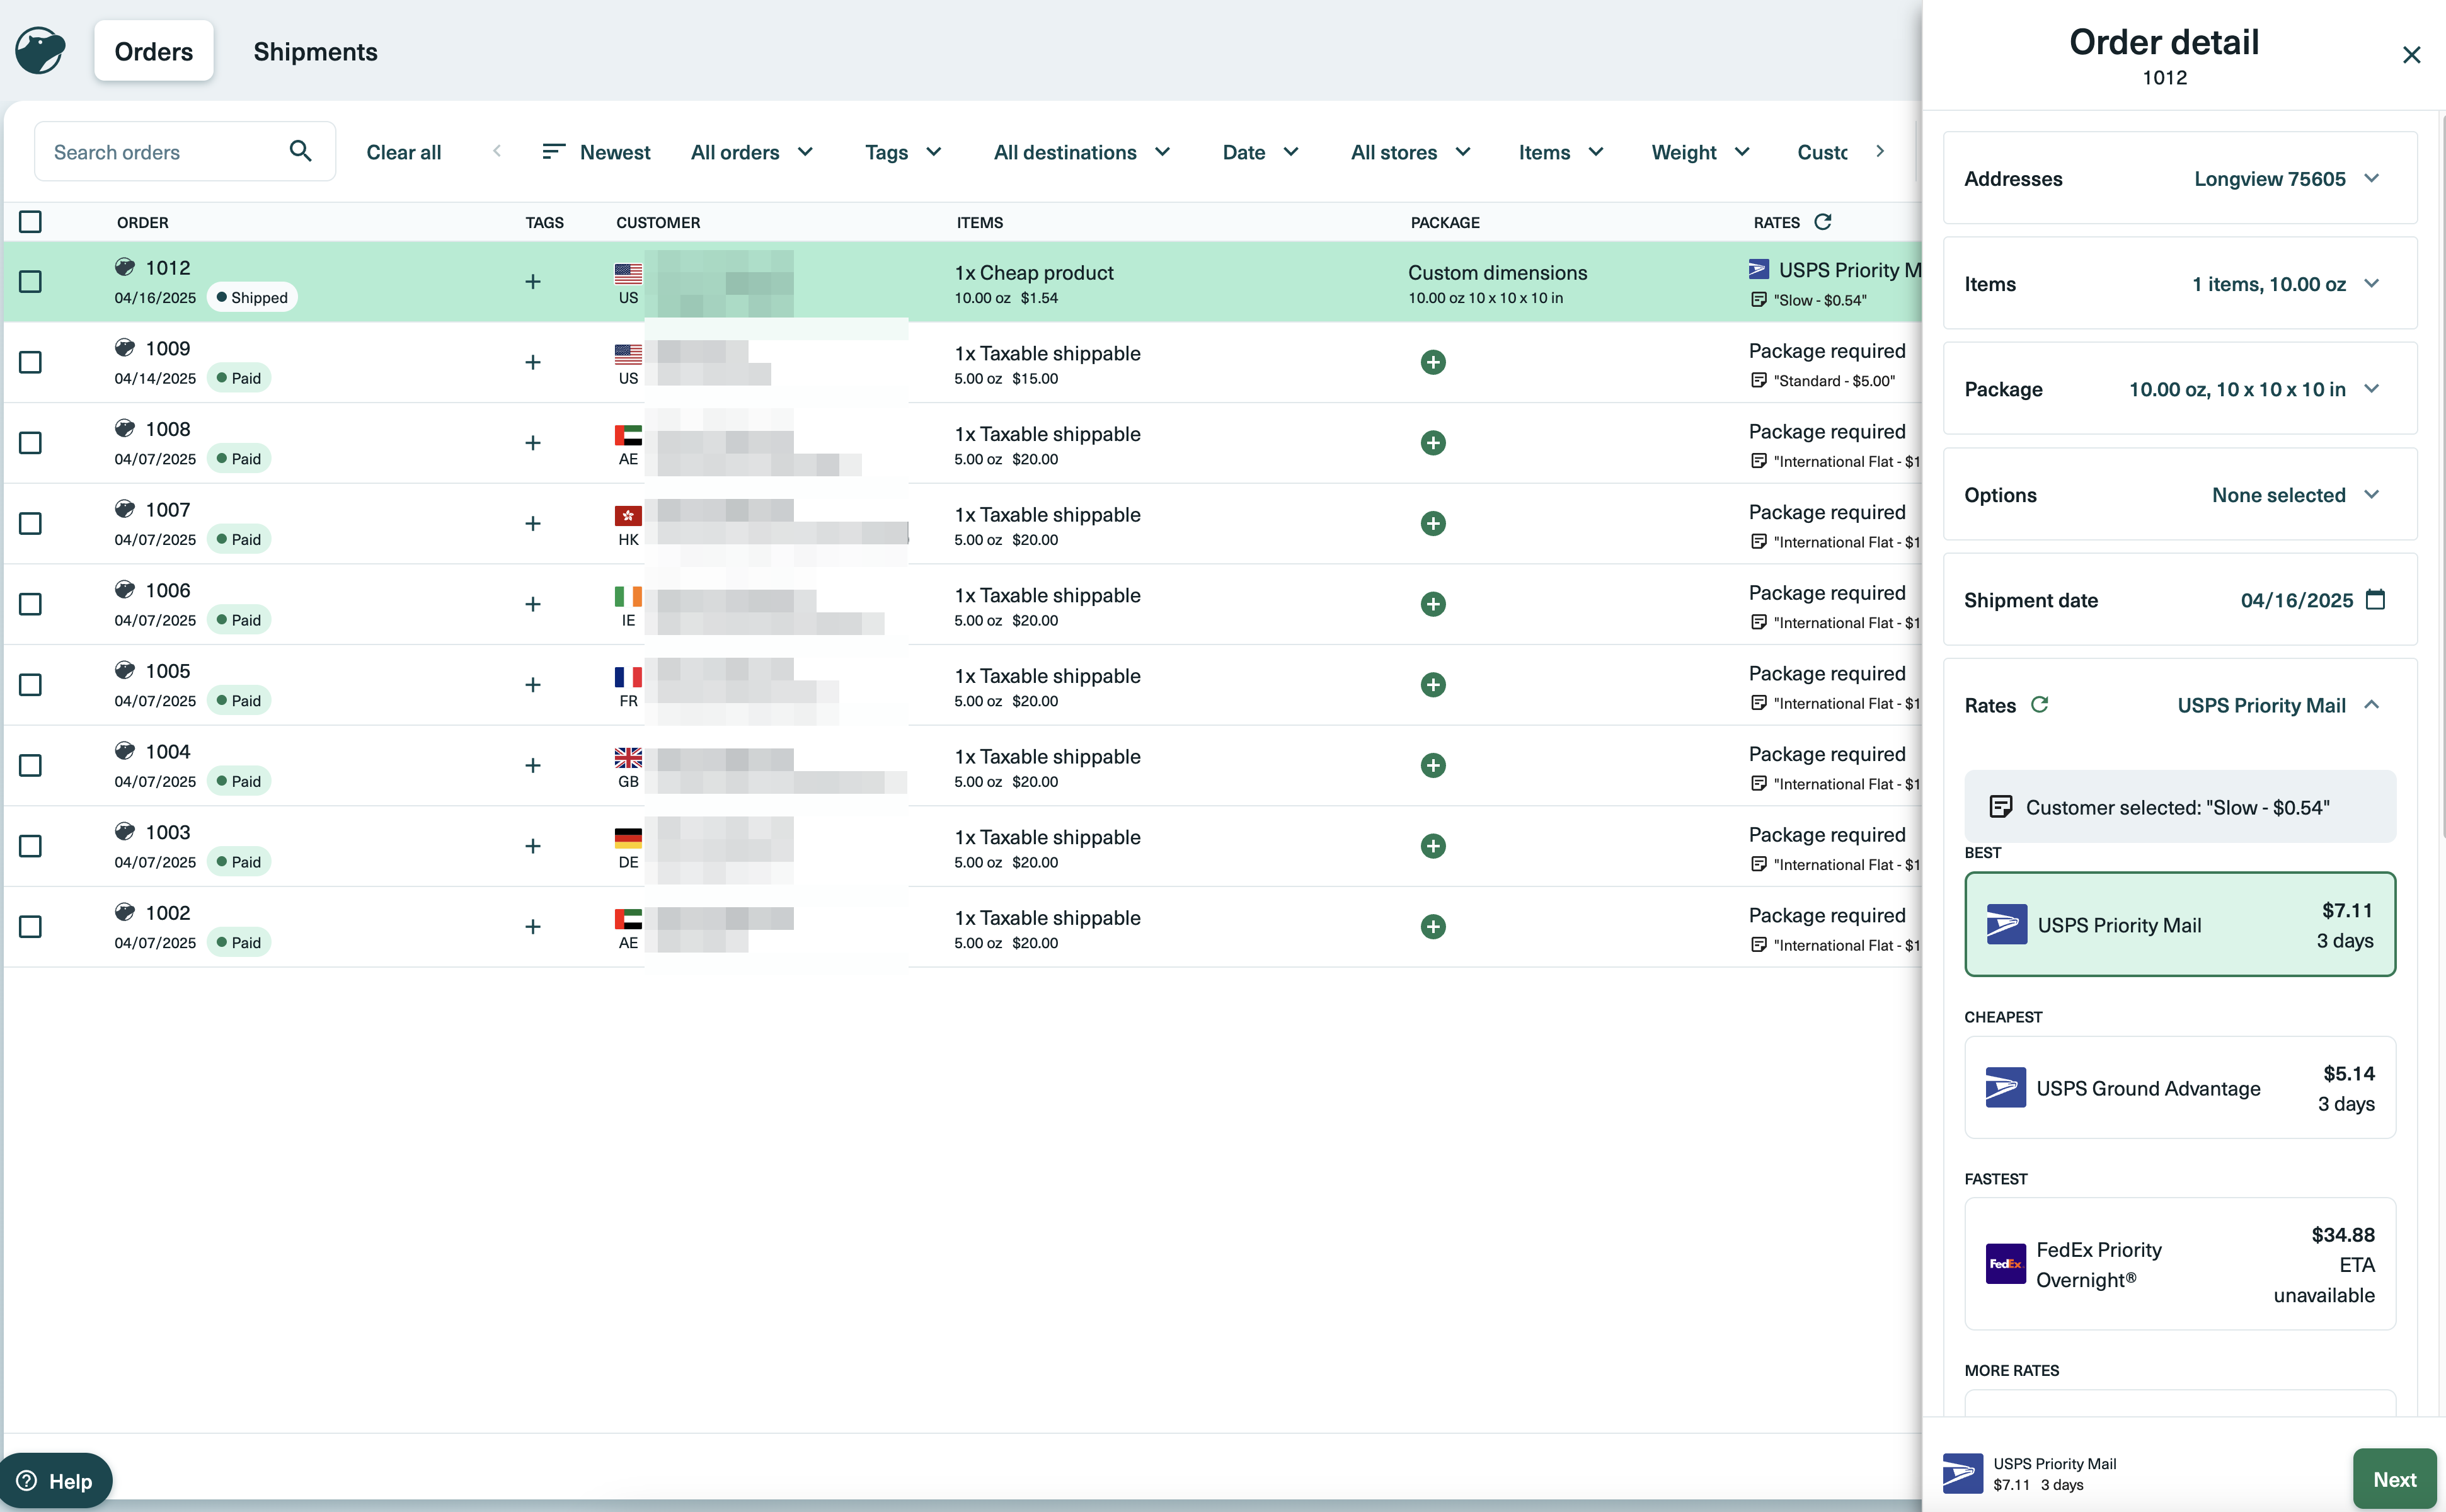Click the Shipped status badge
Image resolution: width=2446 pixels, height=1512 pixels.
coord(251,298)
